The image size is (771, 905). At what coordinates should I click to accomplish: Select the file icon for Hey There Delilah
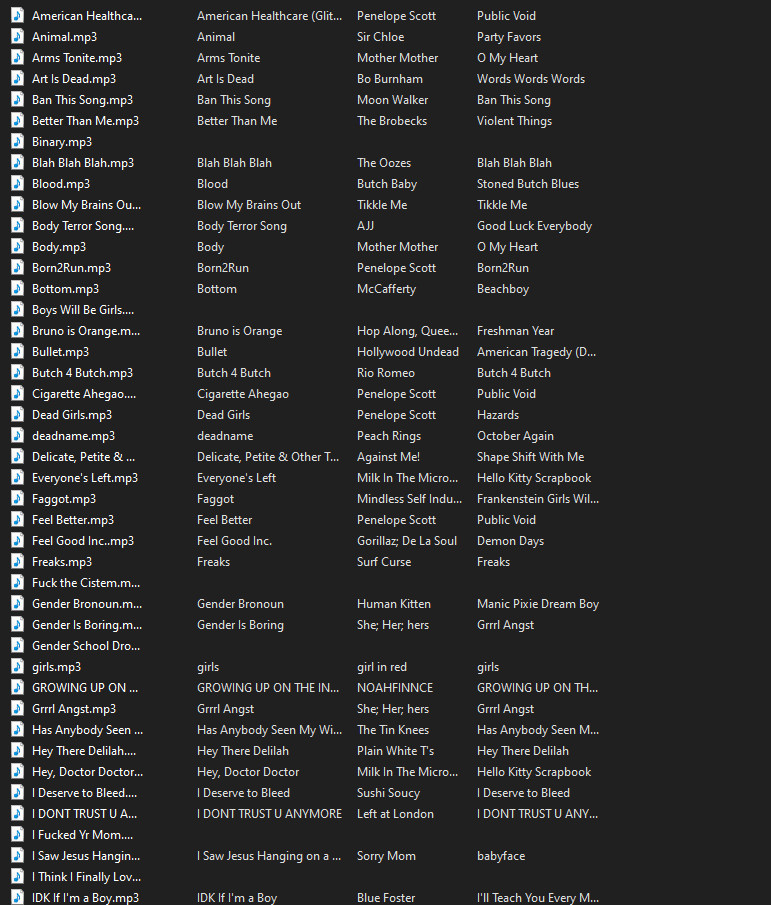click(x=18, y=750)
